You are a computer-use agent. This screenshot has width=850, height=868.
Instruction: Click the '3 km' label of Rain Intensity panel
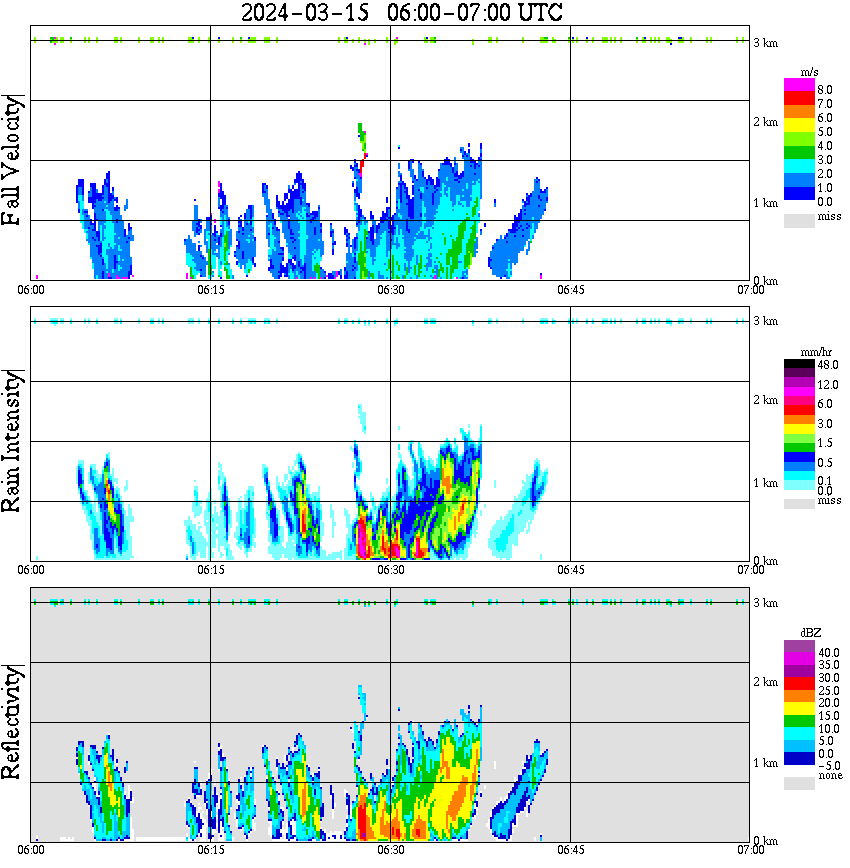[x=765, y=322]
